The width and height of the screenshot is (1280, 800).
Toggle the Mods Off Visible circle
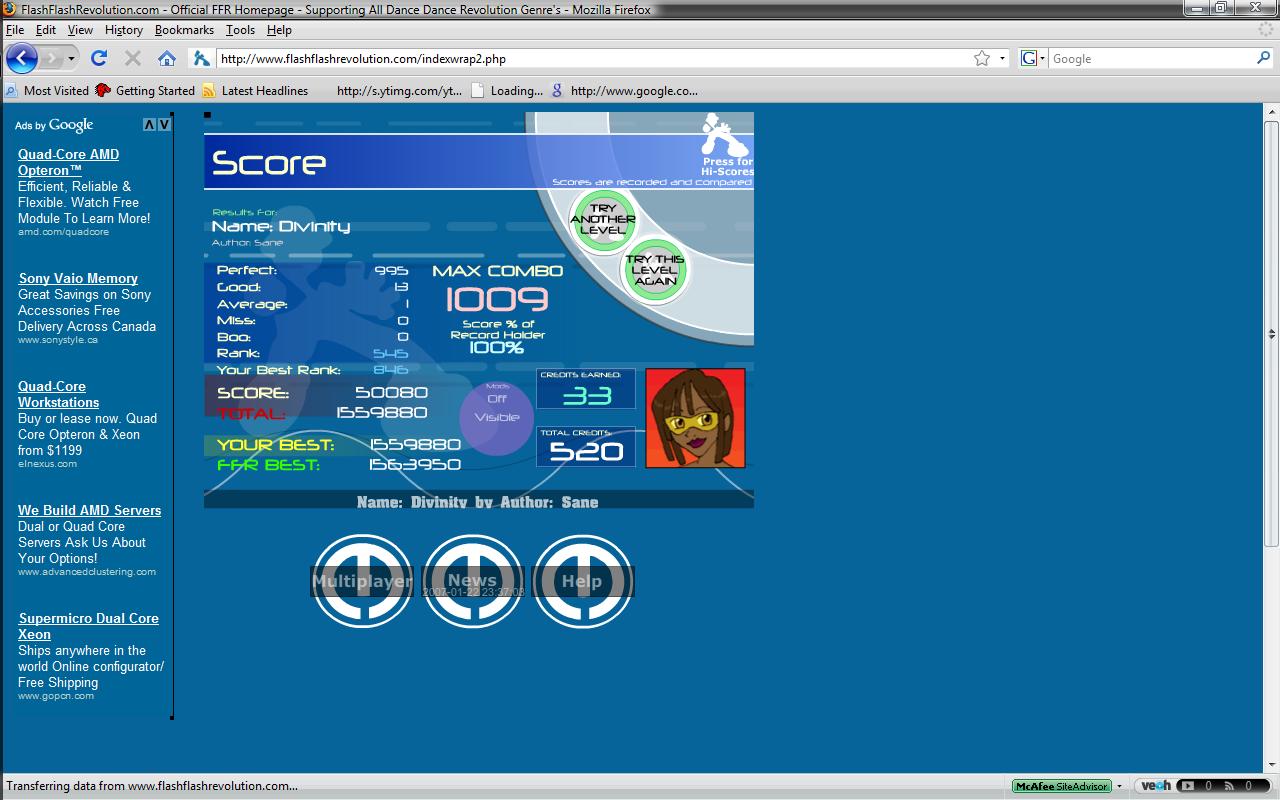click(x=497, y=417)
